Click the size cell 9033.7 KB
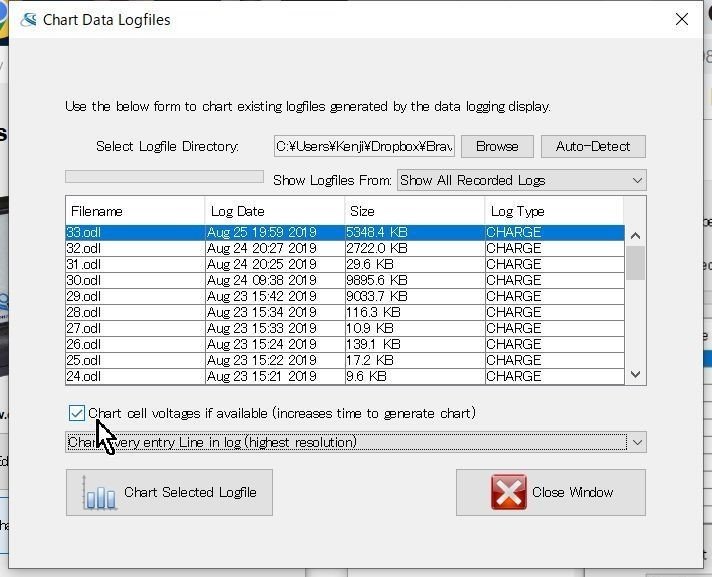The width and height of the screenshot is (712, 577). [376, 296]
